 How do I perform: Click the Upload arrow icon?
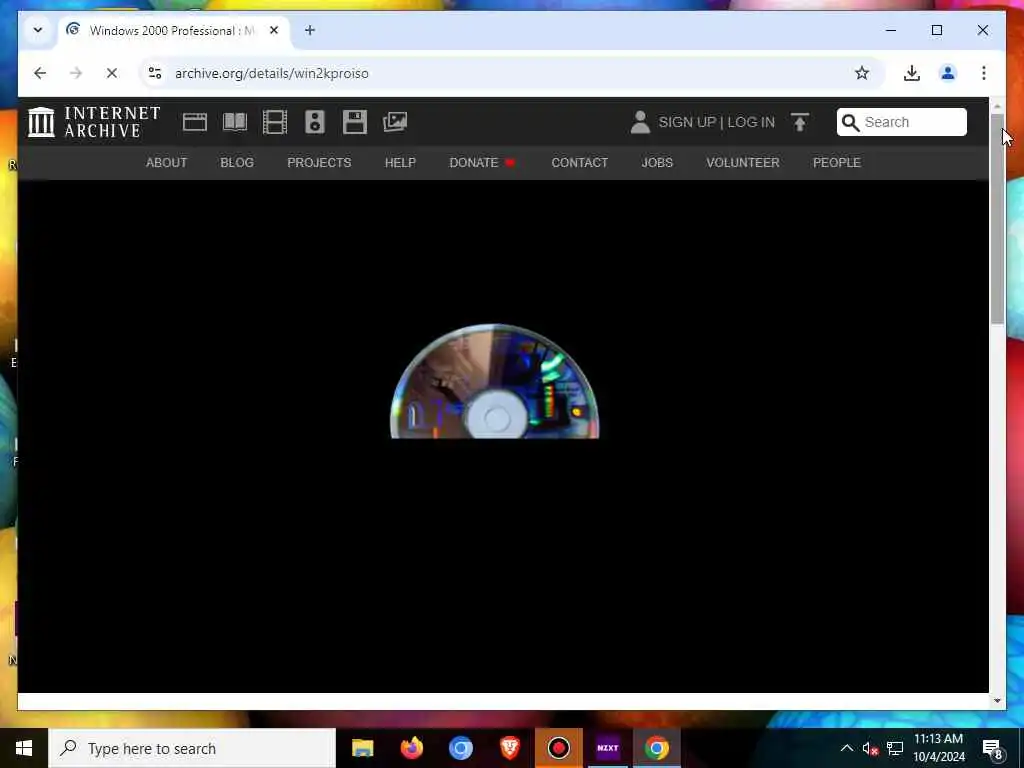click(x=800, y=122)
